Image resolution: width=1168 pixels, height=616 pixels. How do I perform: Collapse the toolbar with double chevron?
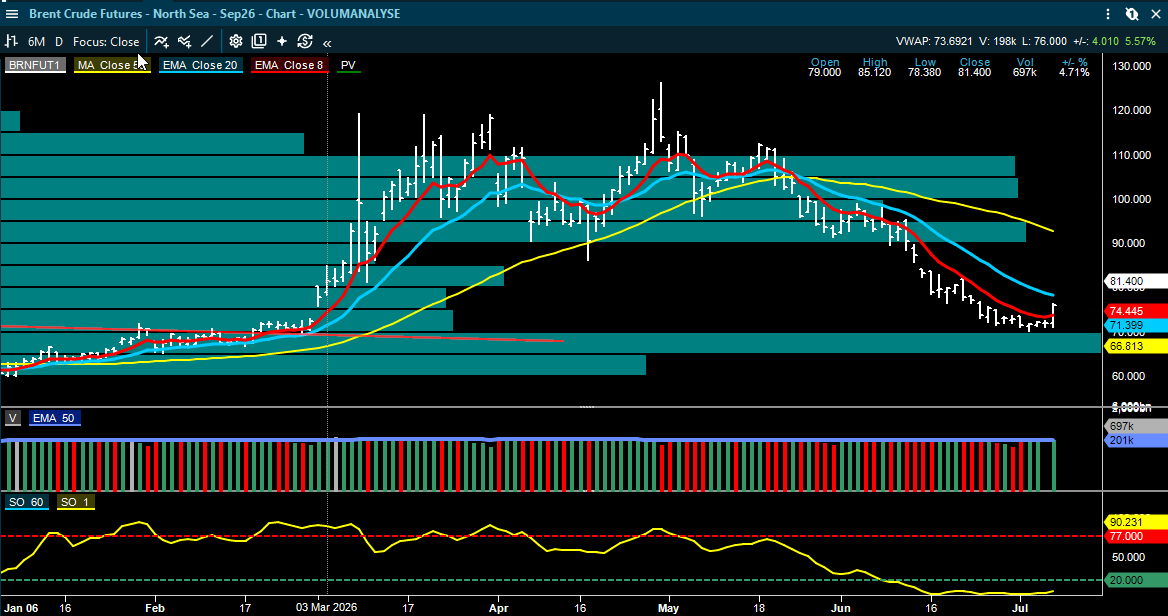tap(327, 42)
